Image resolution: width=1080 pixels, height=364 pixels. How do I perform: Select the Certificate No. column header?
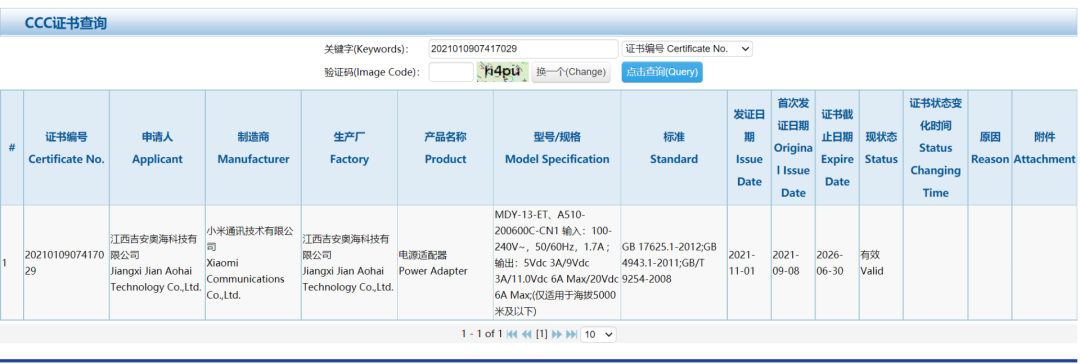[x=66, y=148]
